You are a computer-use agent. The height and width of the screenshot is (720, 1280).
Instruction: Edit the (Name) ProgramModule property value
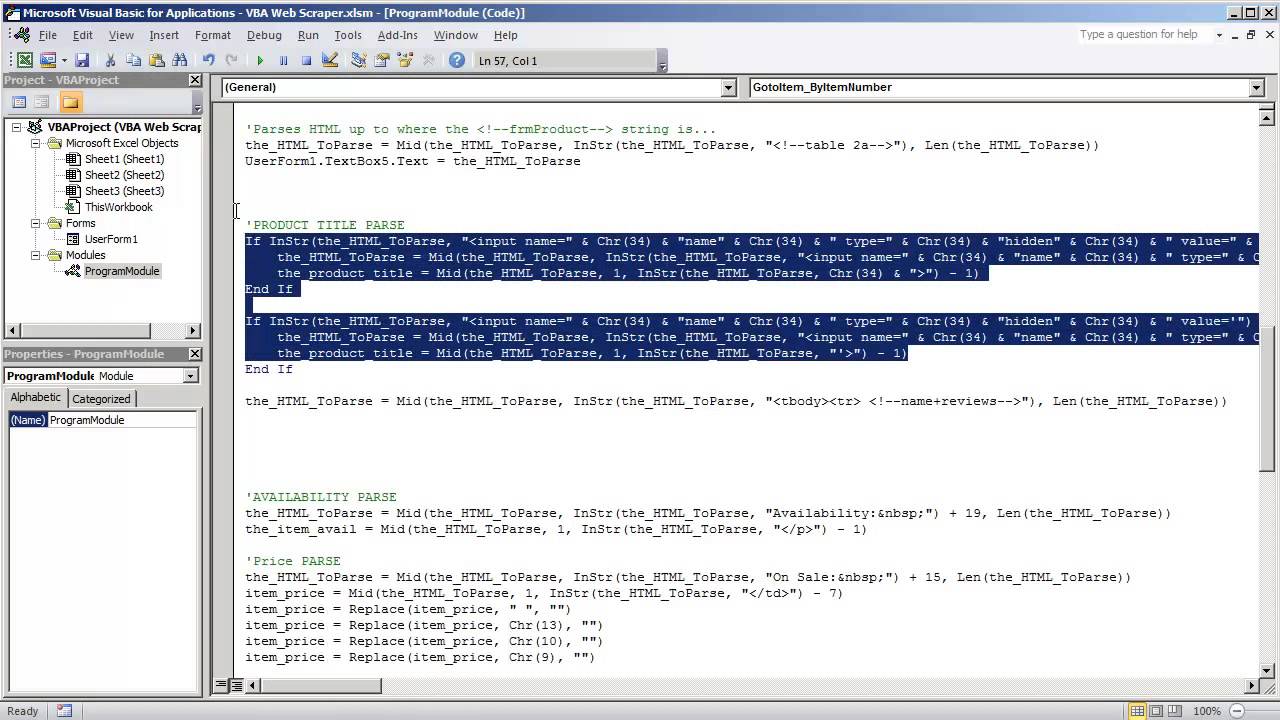pos(123,420)
